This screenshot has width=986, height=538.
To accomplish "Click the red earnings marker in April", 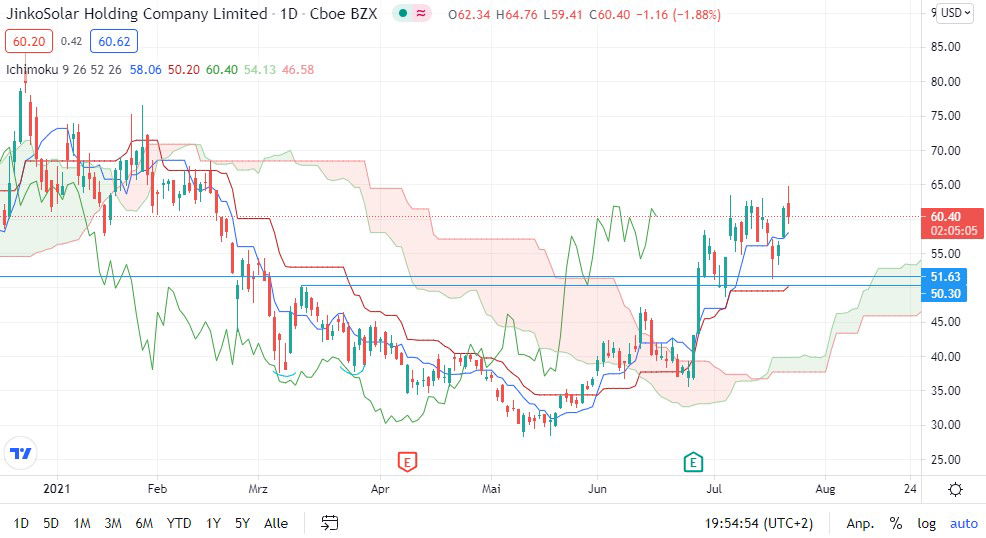I will 407,463.
